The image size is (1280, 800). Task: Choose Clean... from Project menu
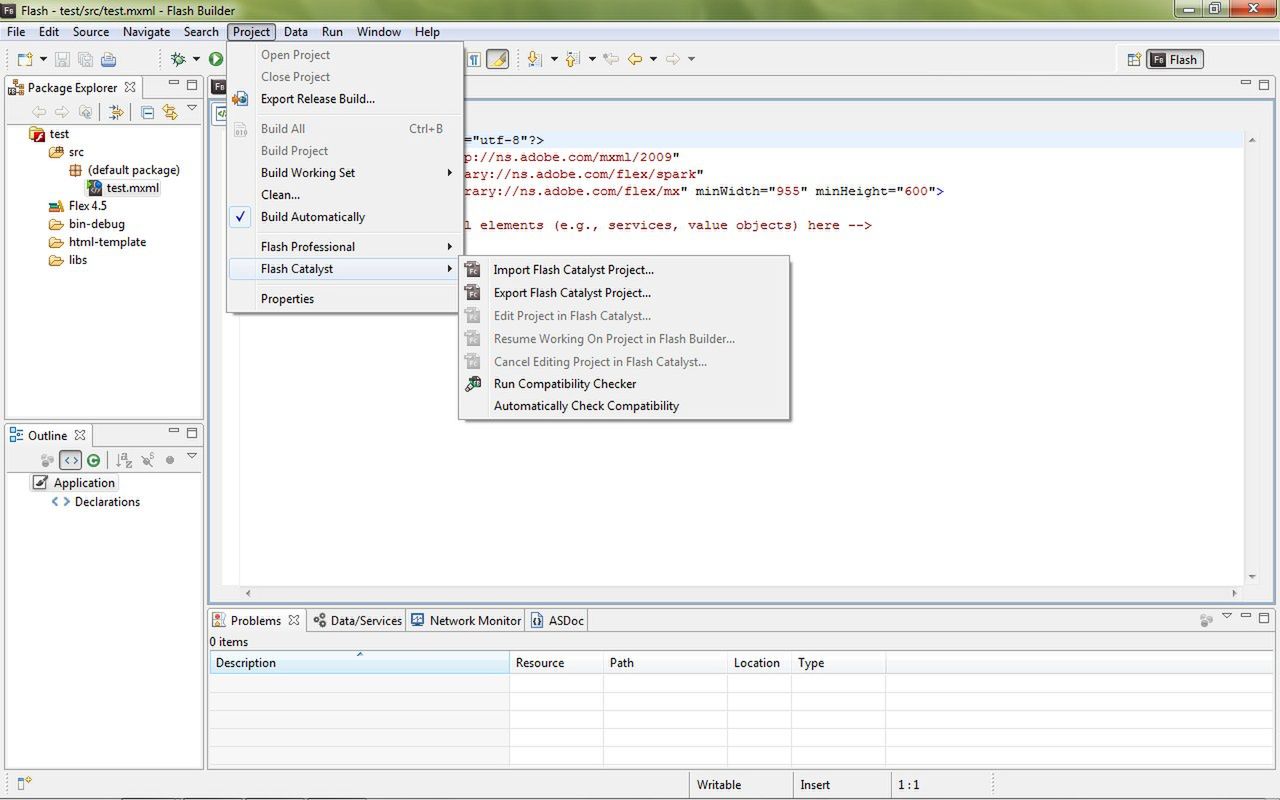[x=345, y=195]
